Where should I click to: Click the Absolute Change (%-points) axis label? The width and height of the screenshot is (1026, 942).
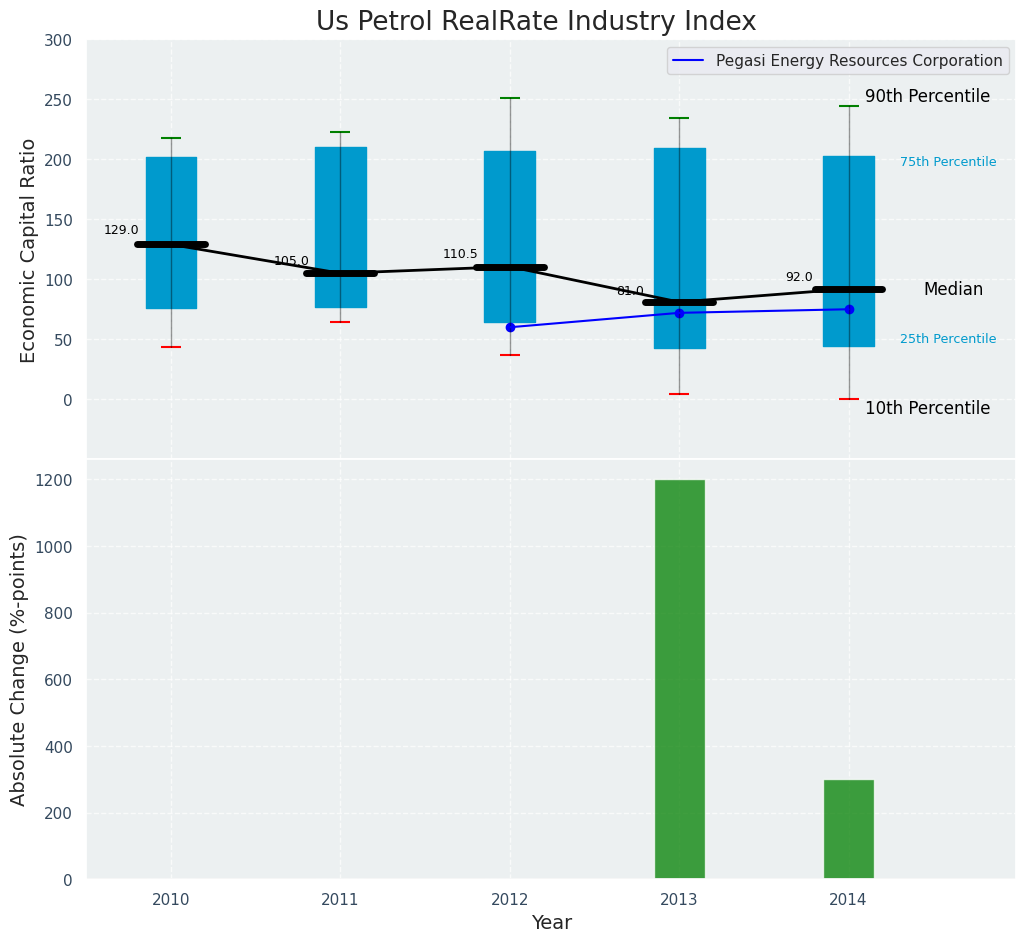click(x=19, y=669)
